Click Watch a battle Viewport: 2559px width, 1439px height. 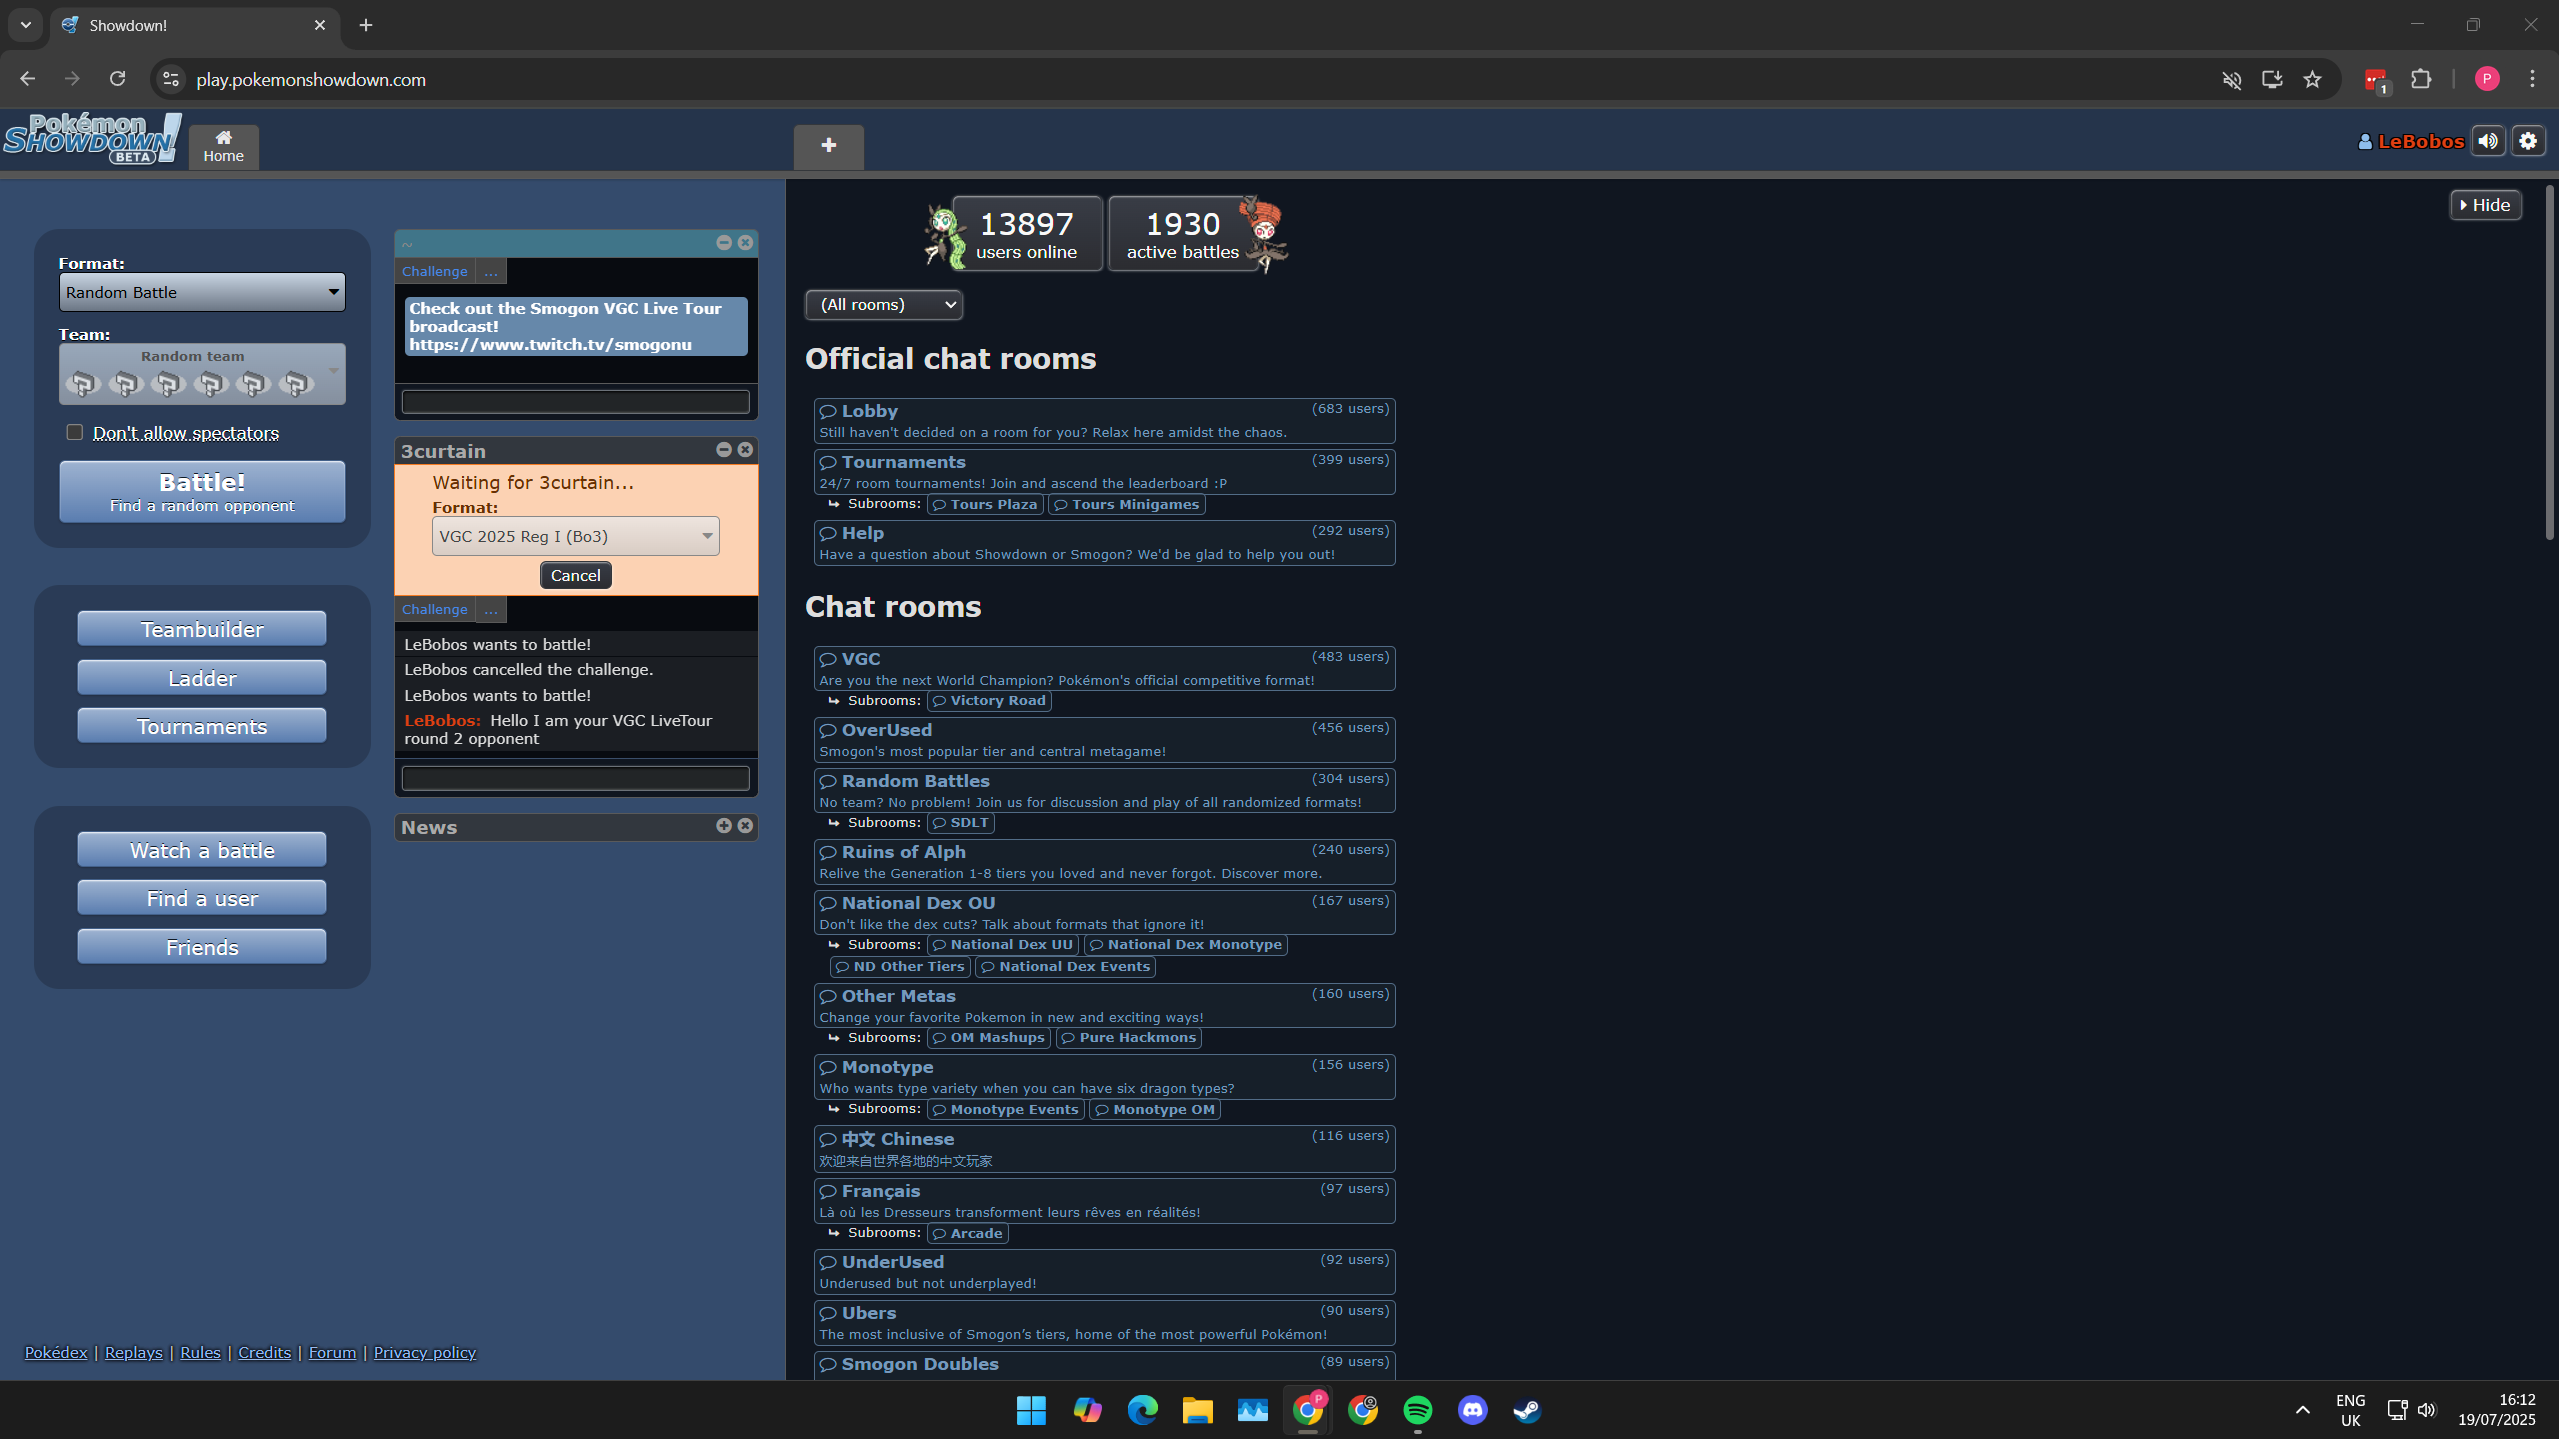202,850
